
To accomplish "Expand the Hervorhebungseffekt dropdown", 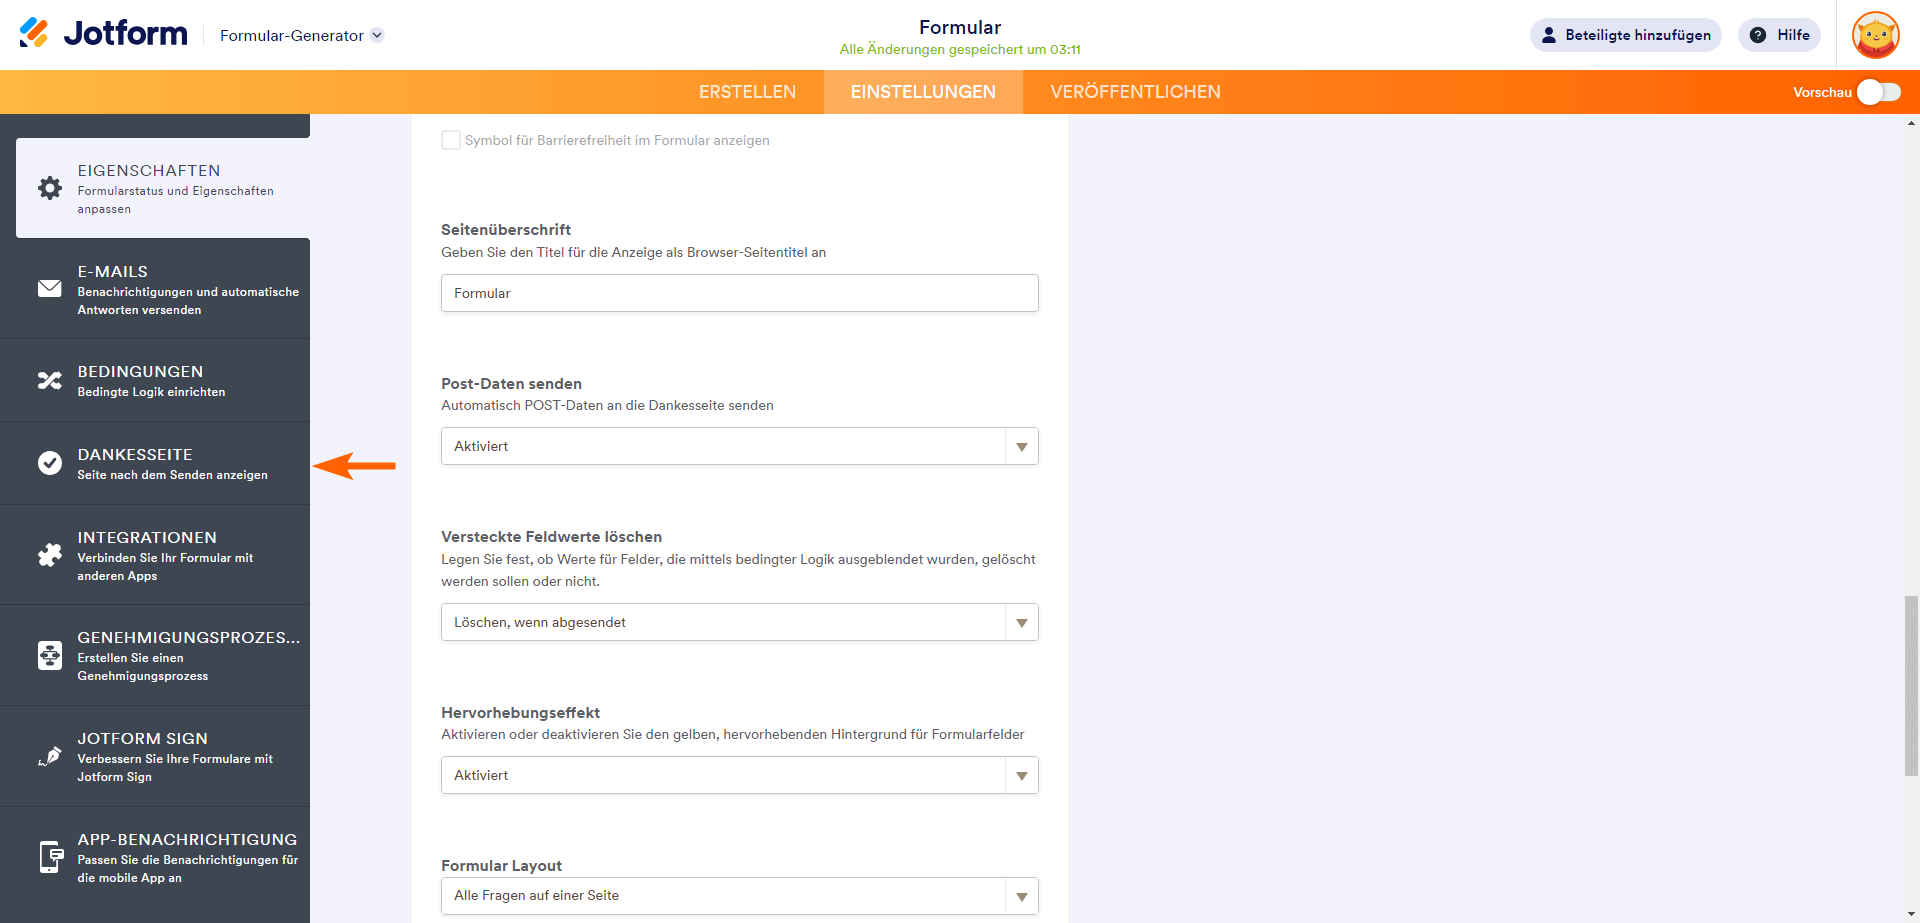I will [739, 775].
